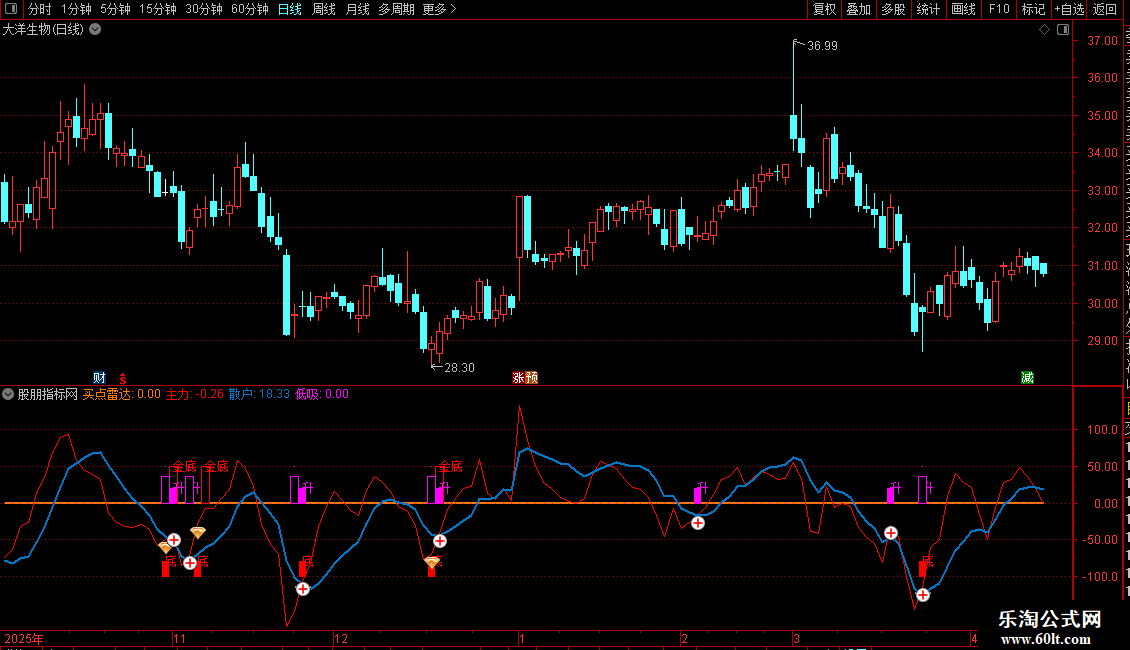Click the 2025年 label on time axis
Image resolution: width=1130 pixels, height=650 pixels.
[24, 638]
